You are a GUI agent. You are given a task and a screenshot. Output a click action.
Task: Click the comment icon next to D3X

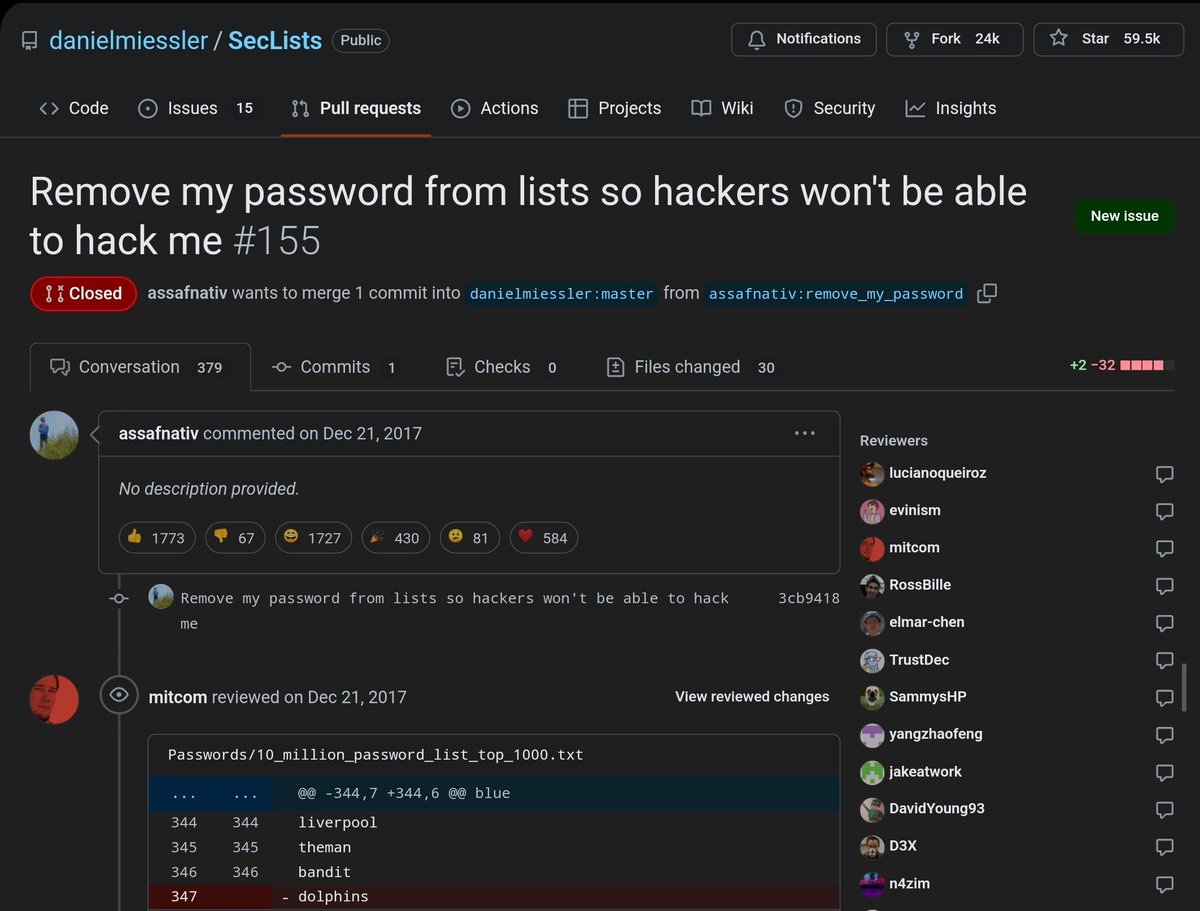[1164, 847]
